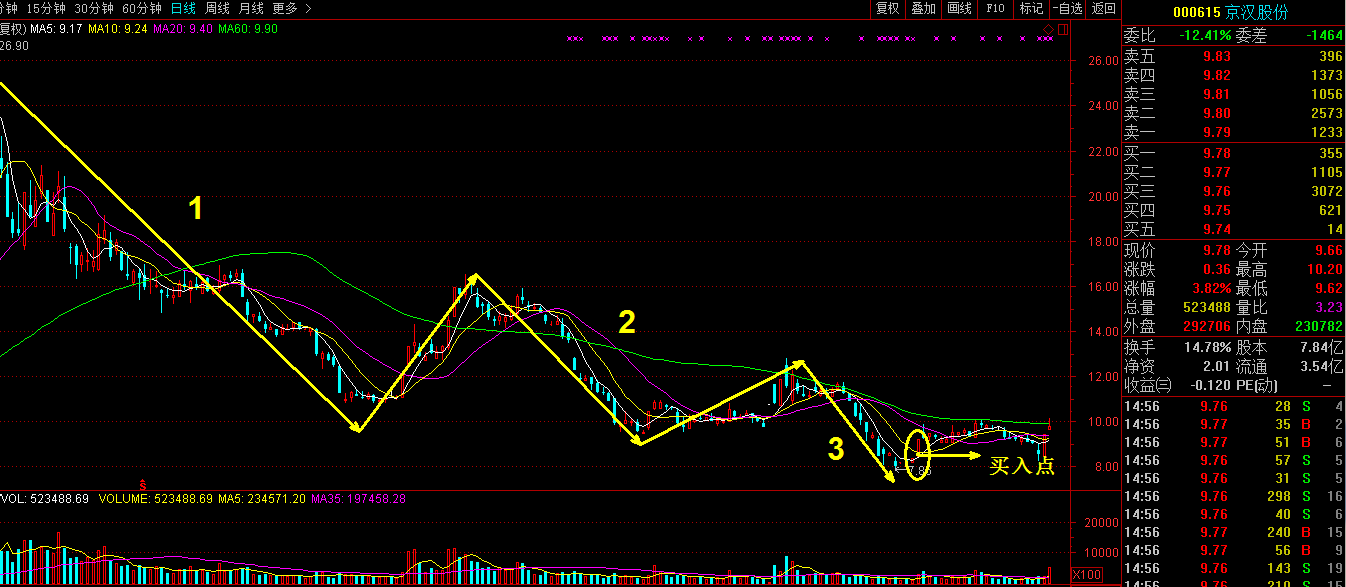Click the 标记 mark button
The width and height of the screenshot is (1346, 587).
coord(1031,8)
